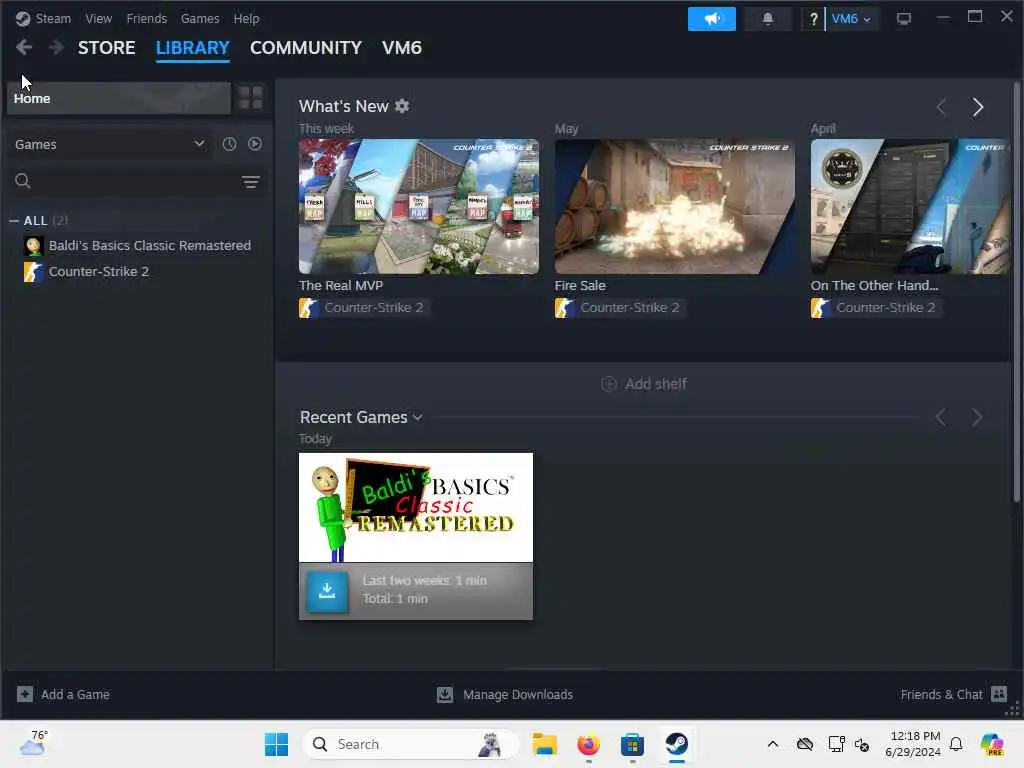Image resolution: width=1024 pixels, height=768 pixels.
Task: Click Add a Game
Action: click(63, 694)
